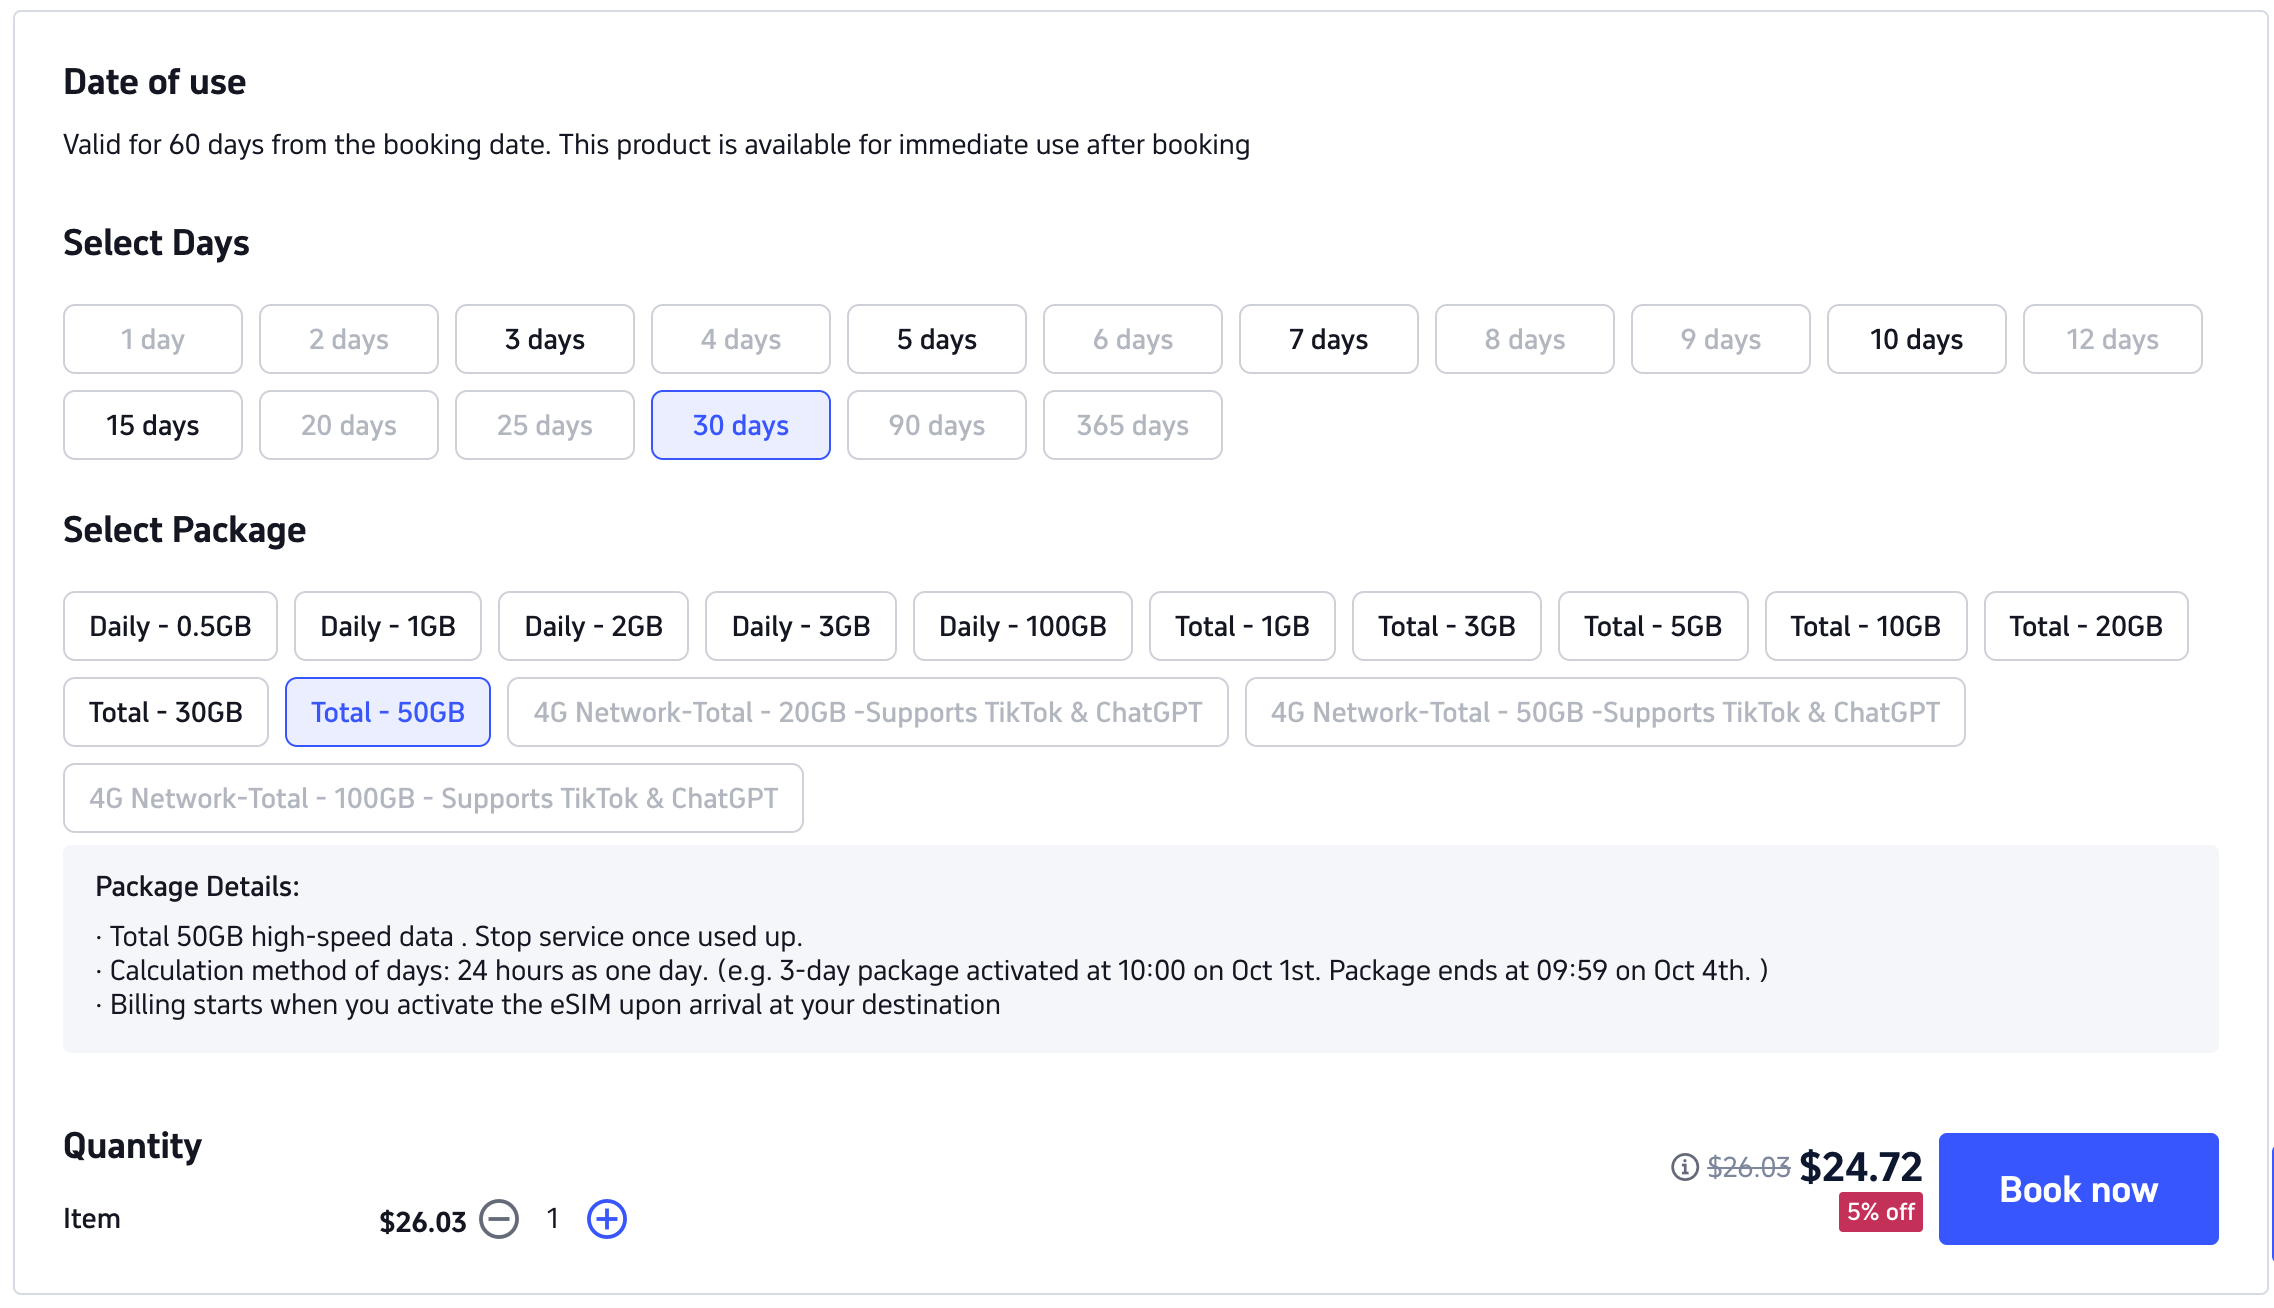Image resolution: width=2274 pixels, height=1308 pixels.
Task: Click the price info icon
Action: coord(1684,1167)
